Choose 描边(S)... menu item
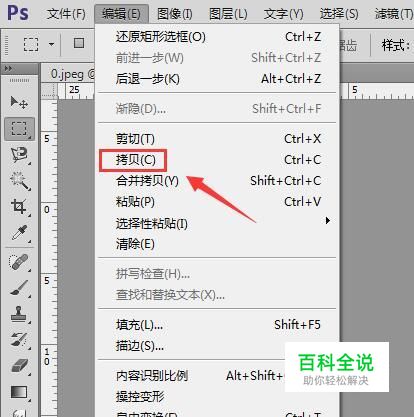This screenshot has width=414, height=417. [x=218, y=346]
